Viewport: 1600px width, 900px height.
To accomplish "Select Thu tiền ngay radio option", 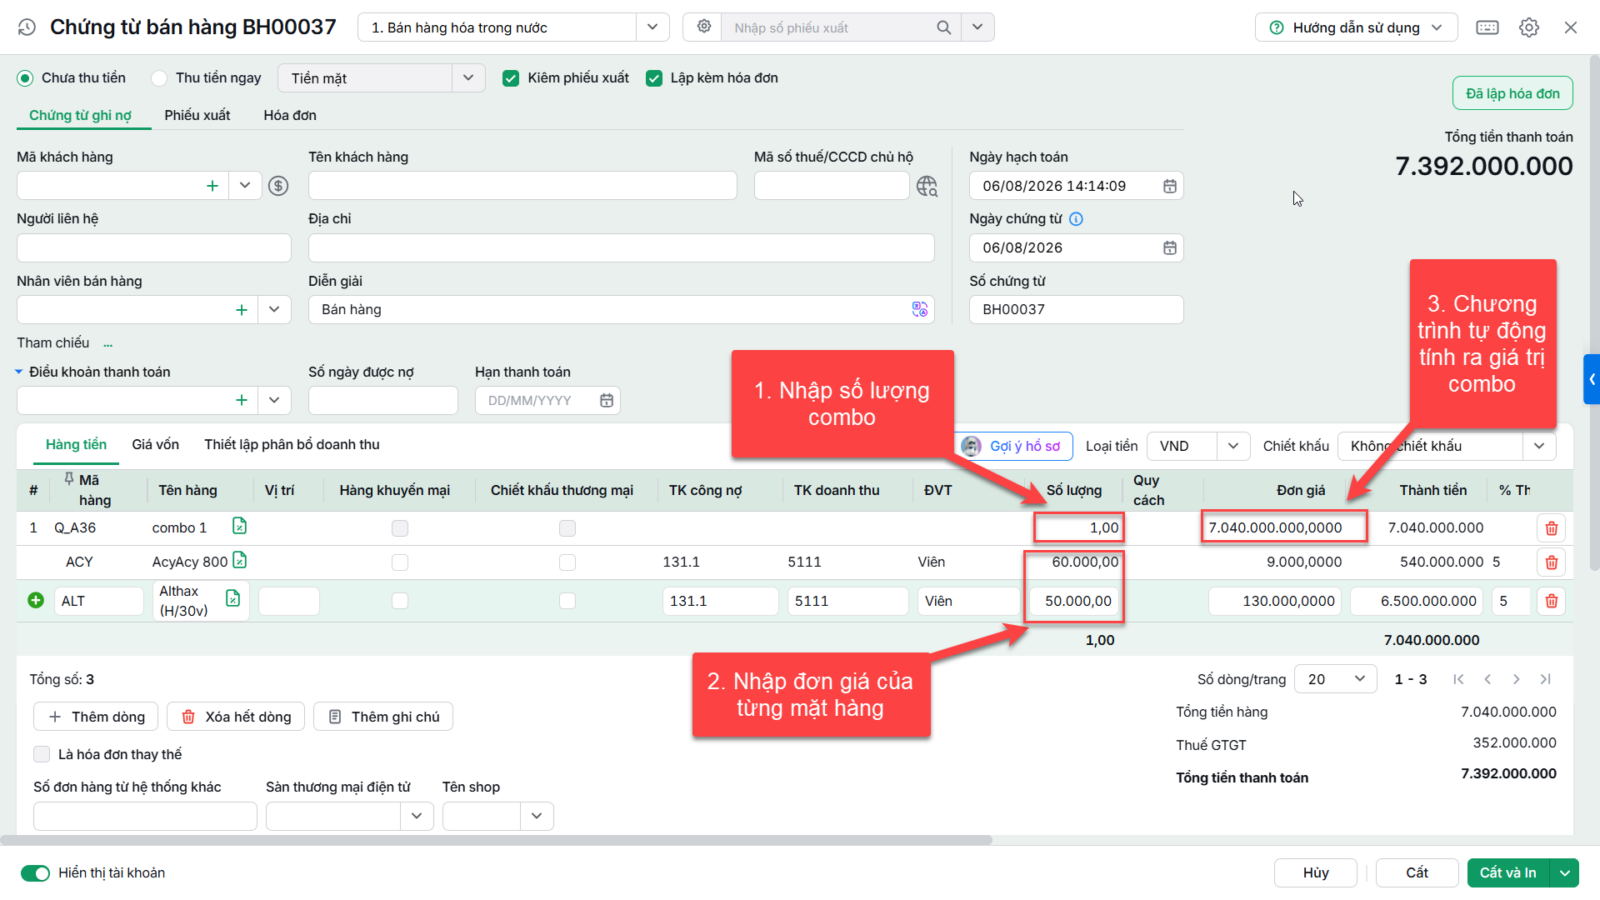I will click(x=159, y=78).
